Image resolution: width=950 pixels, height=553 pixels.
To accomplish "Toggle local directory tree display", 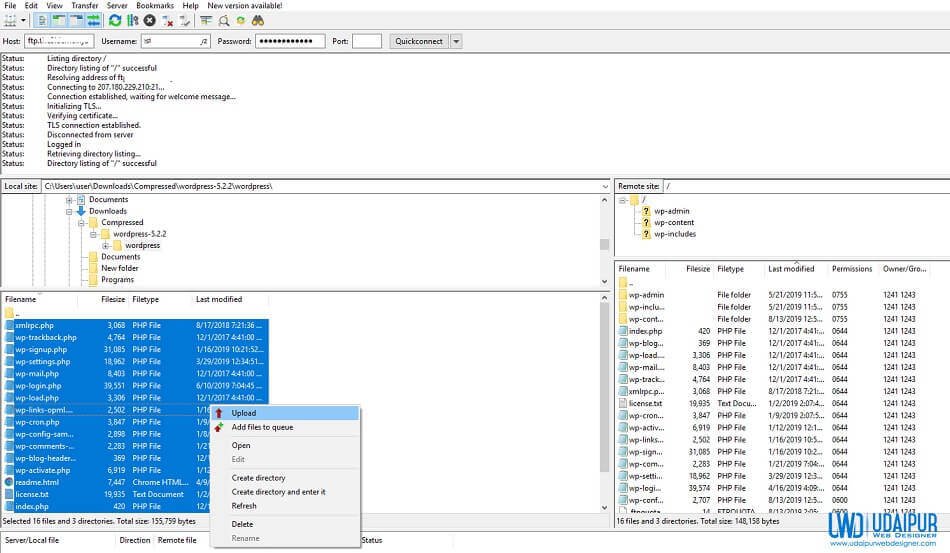I will 59,21.
